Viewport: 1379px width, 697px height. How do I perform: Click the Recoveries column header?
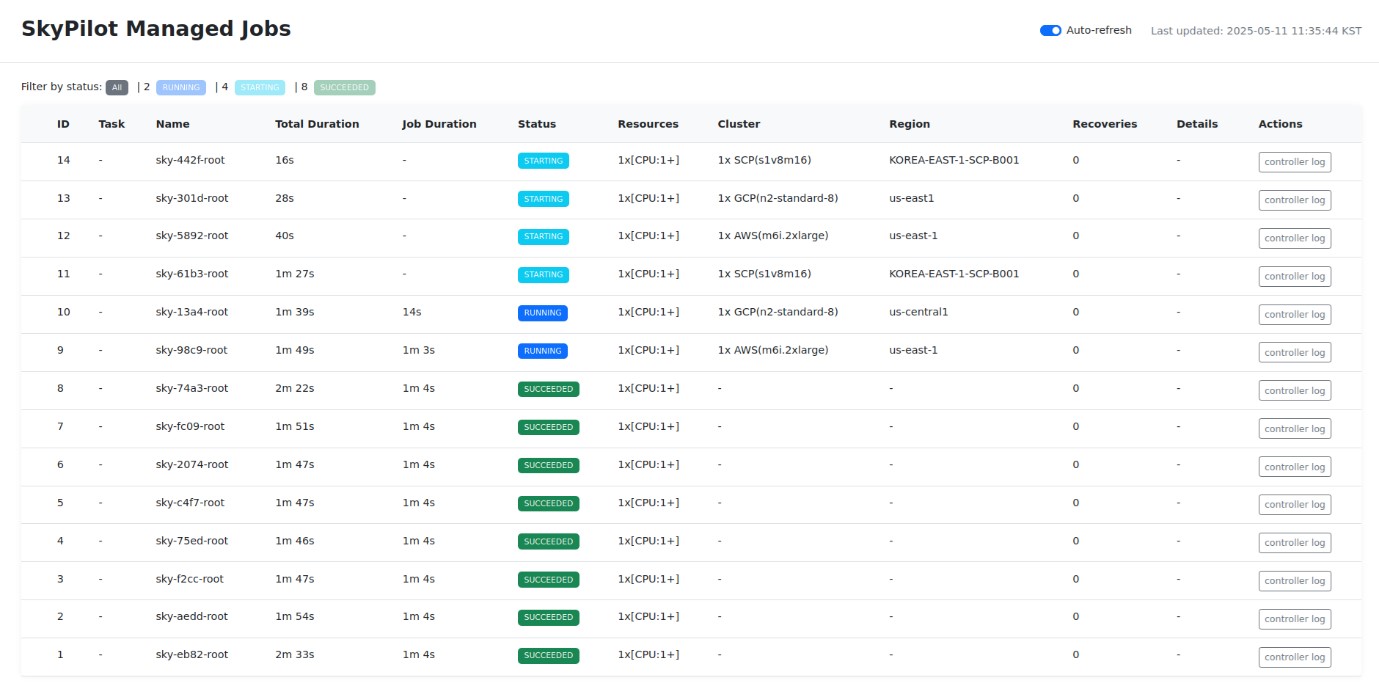pos(1104,124)
